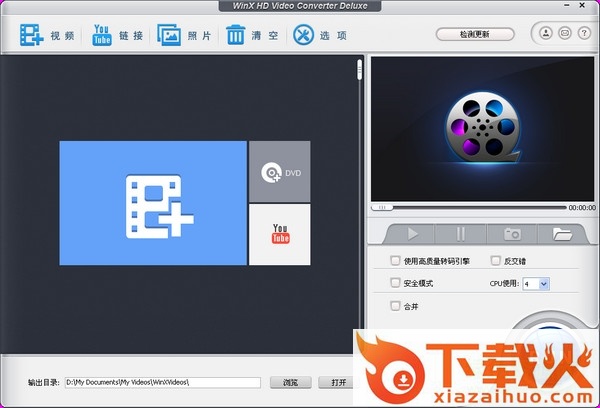Click the user account icon
600x408 pixels.
546,33
